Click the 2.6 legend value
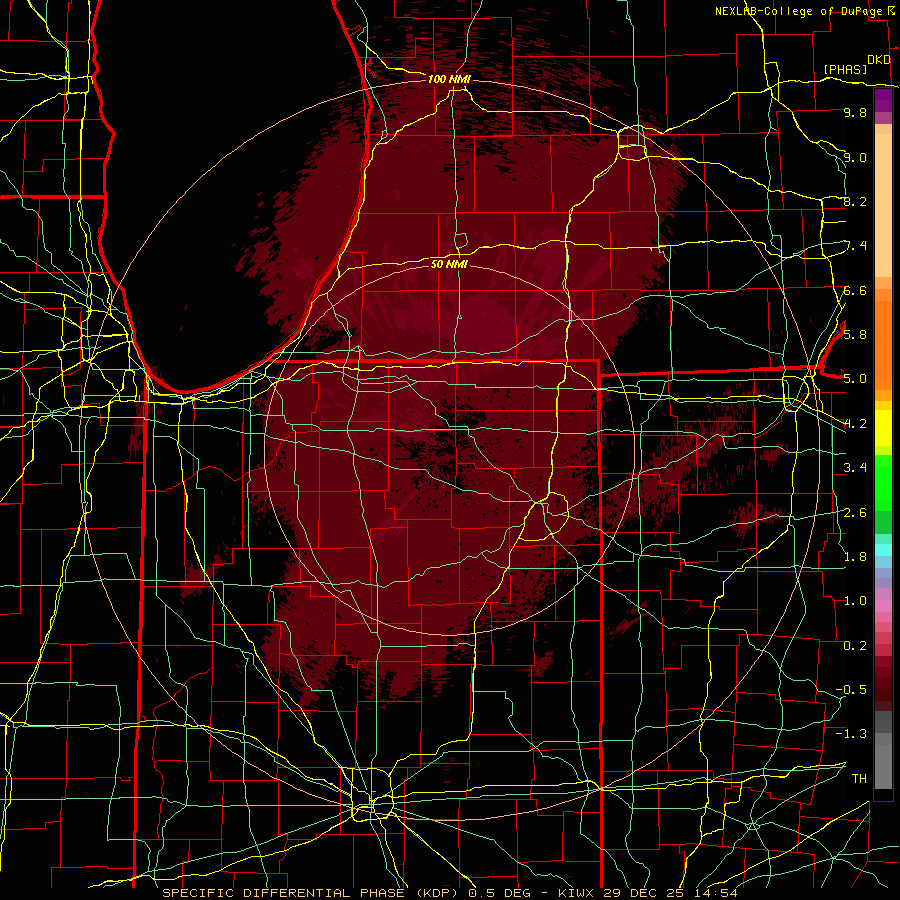The width and height of the screenshot is (900, 900). click(855, 512)
